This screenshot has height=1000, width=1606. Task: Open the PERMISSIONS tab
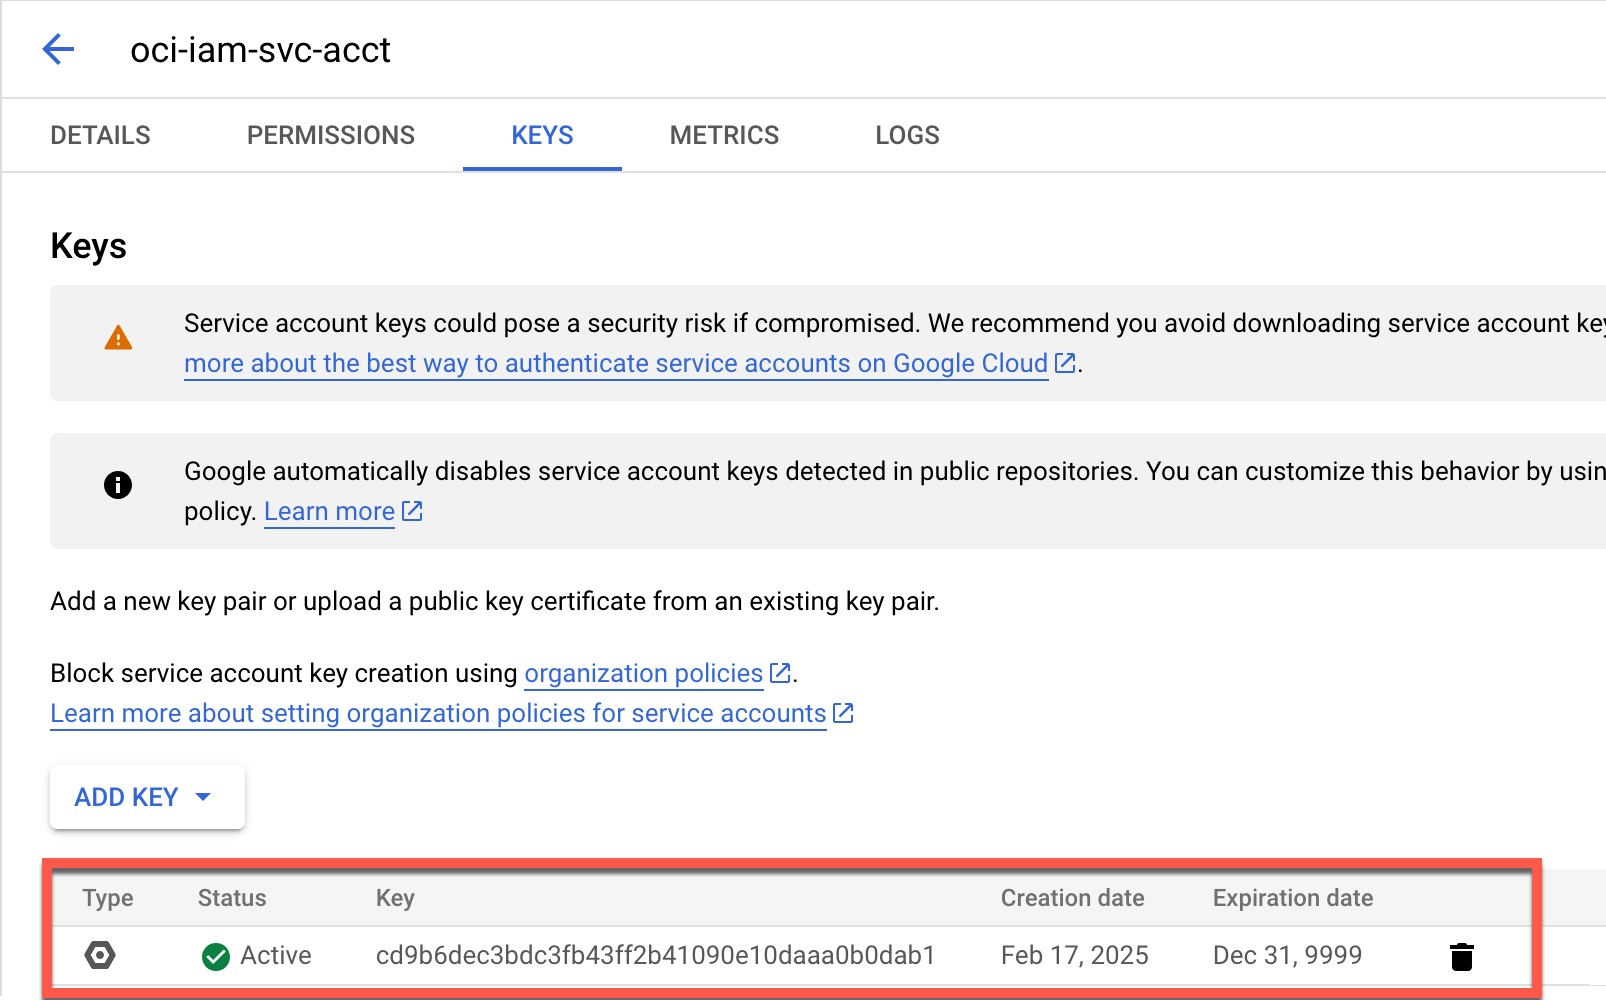point(331,135)
